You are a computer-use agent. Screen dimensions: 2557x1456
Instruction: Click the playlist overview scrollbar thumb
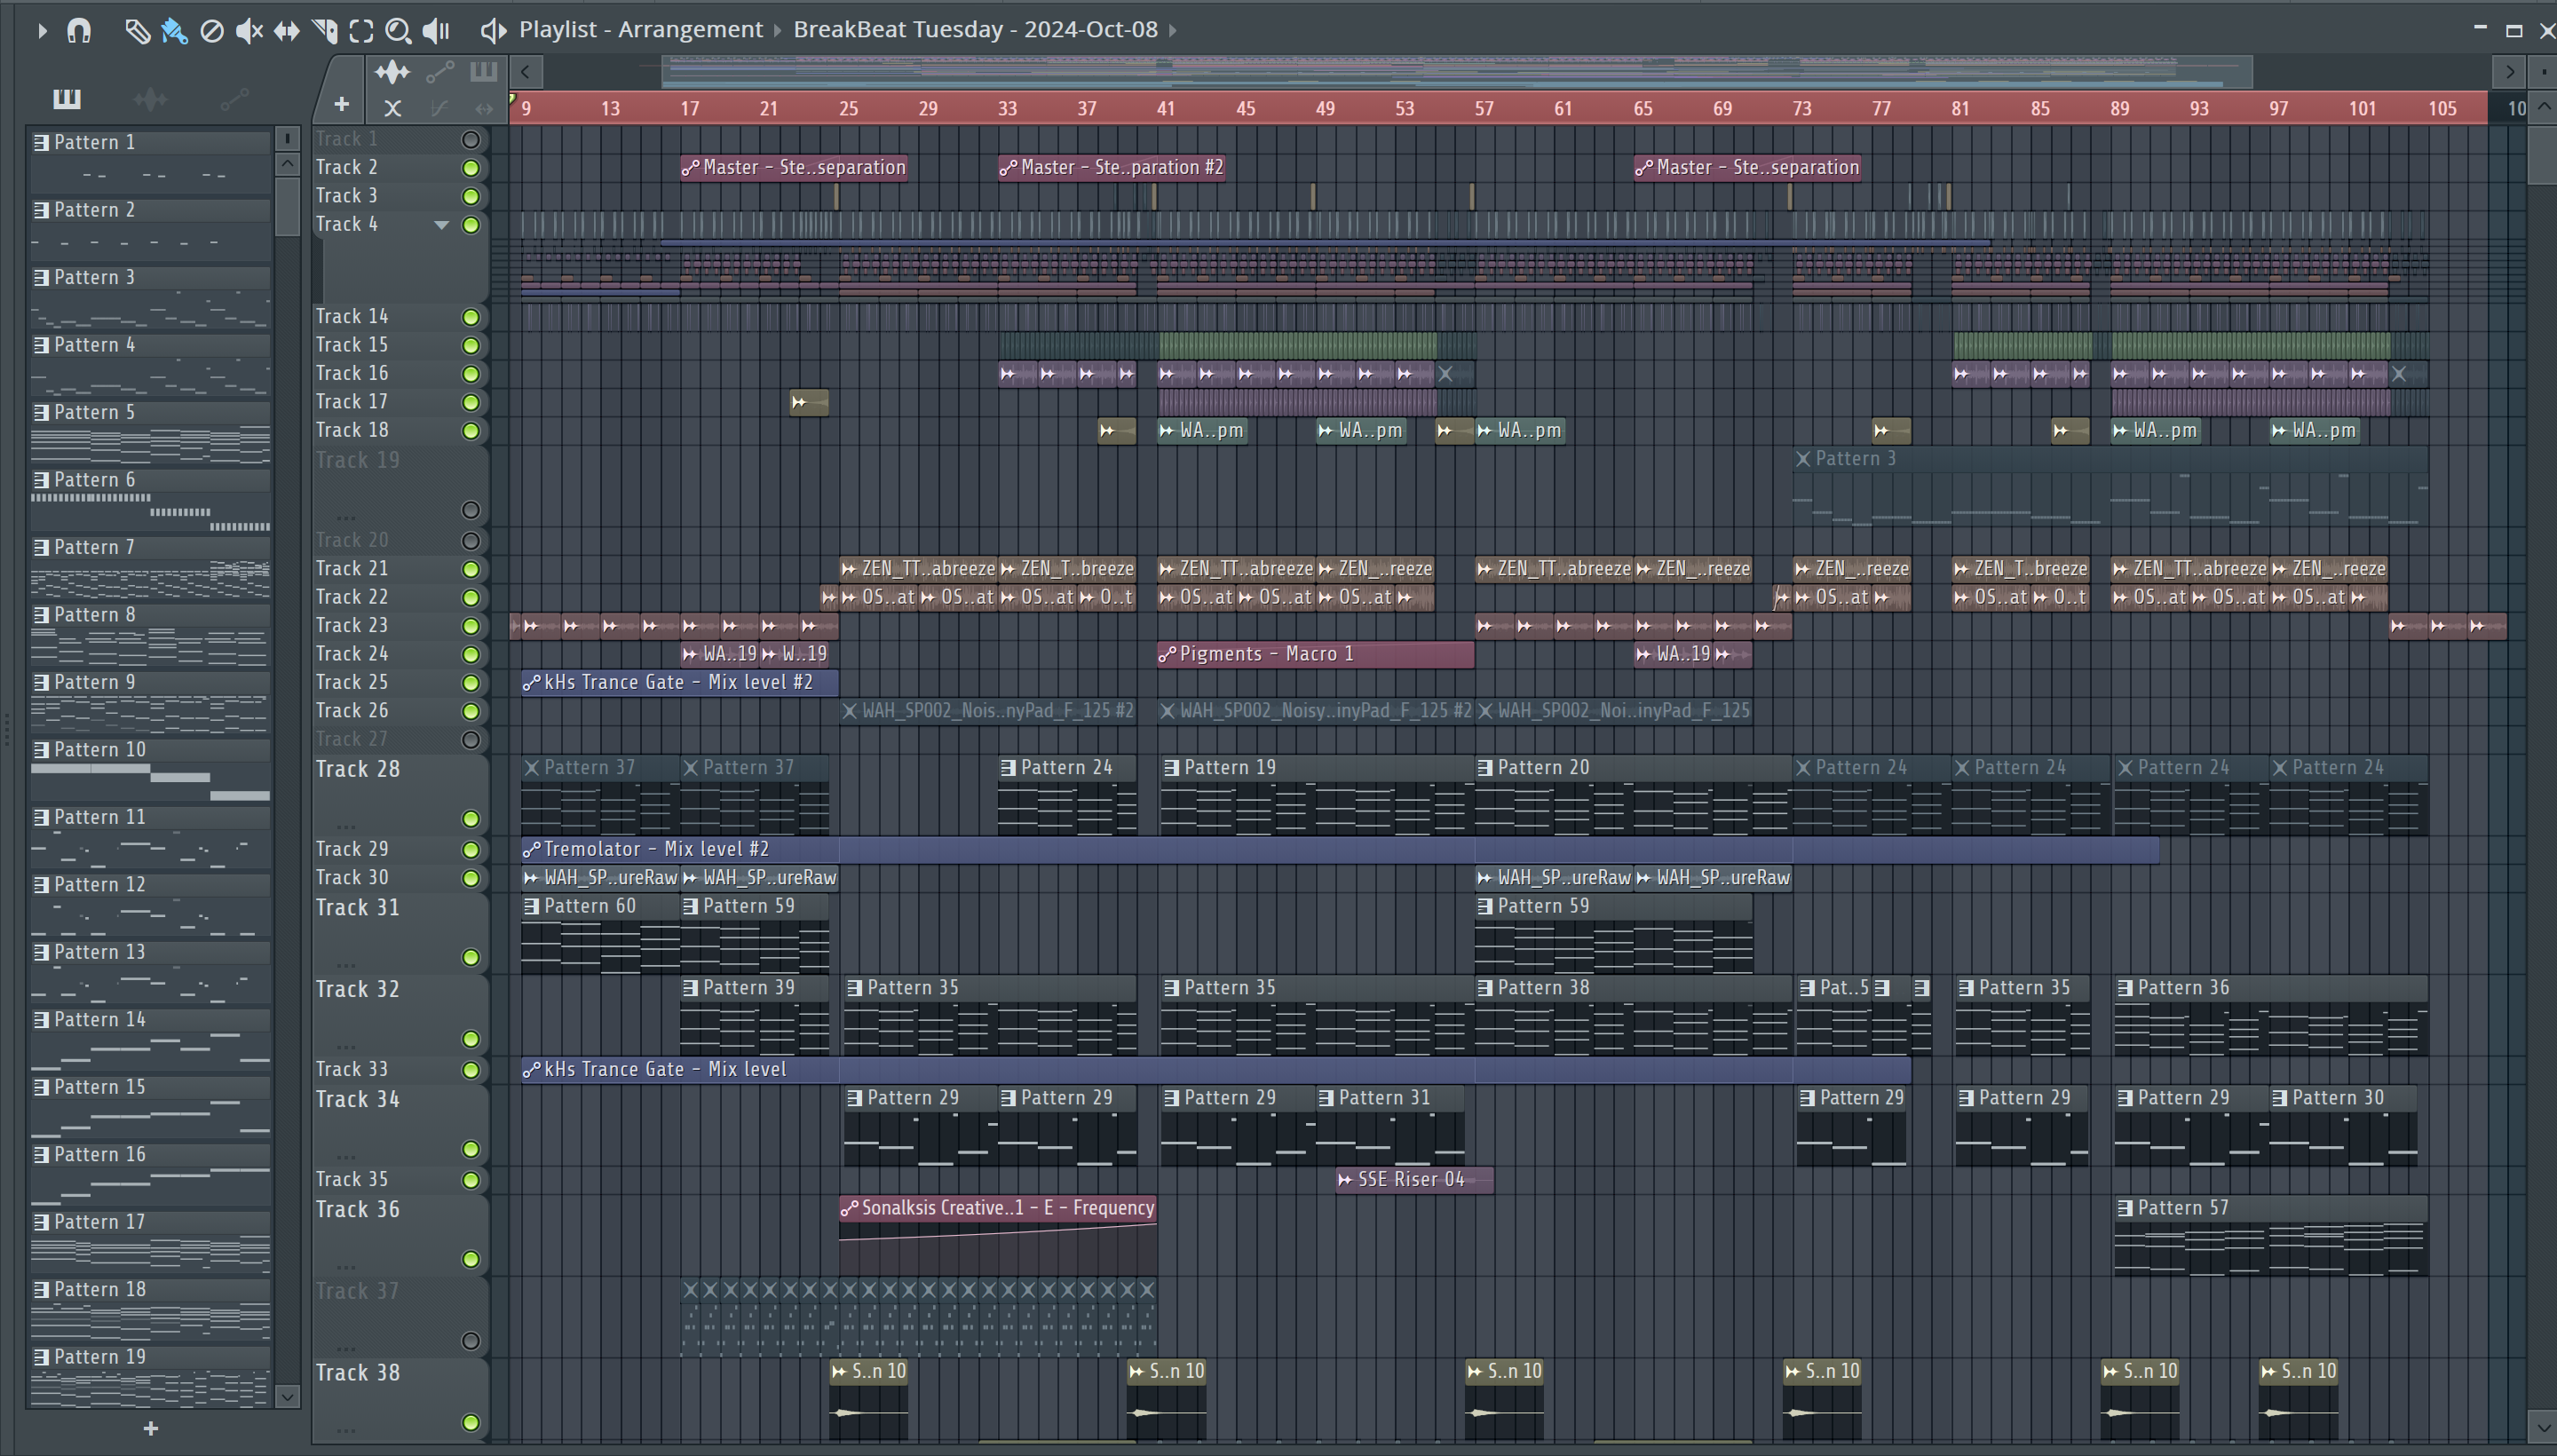pos(1457,72)
